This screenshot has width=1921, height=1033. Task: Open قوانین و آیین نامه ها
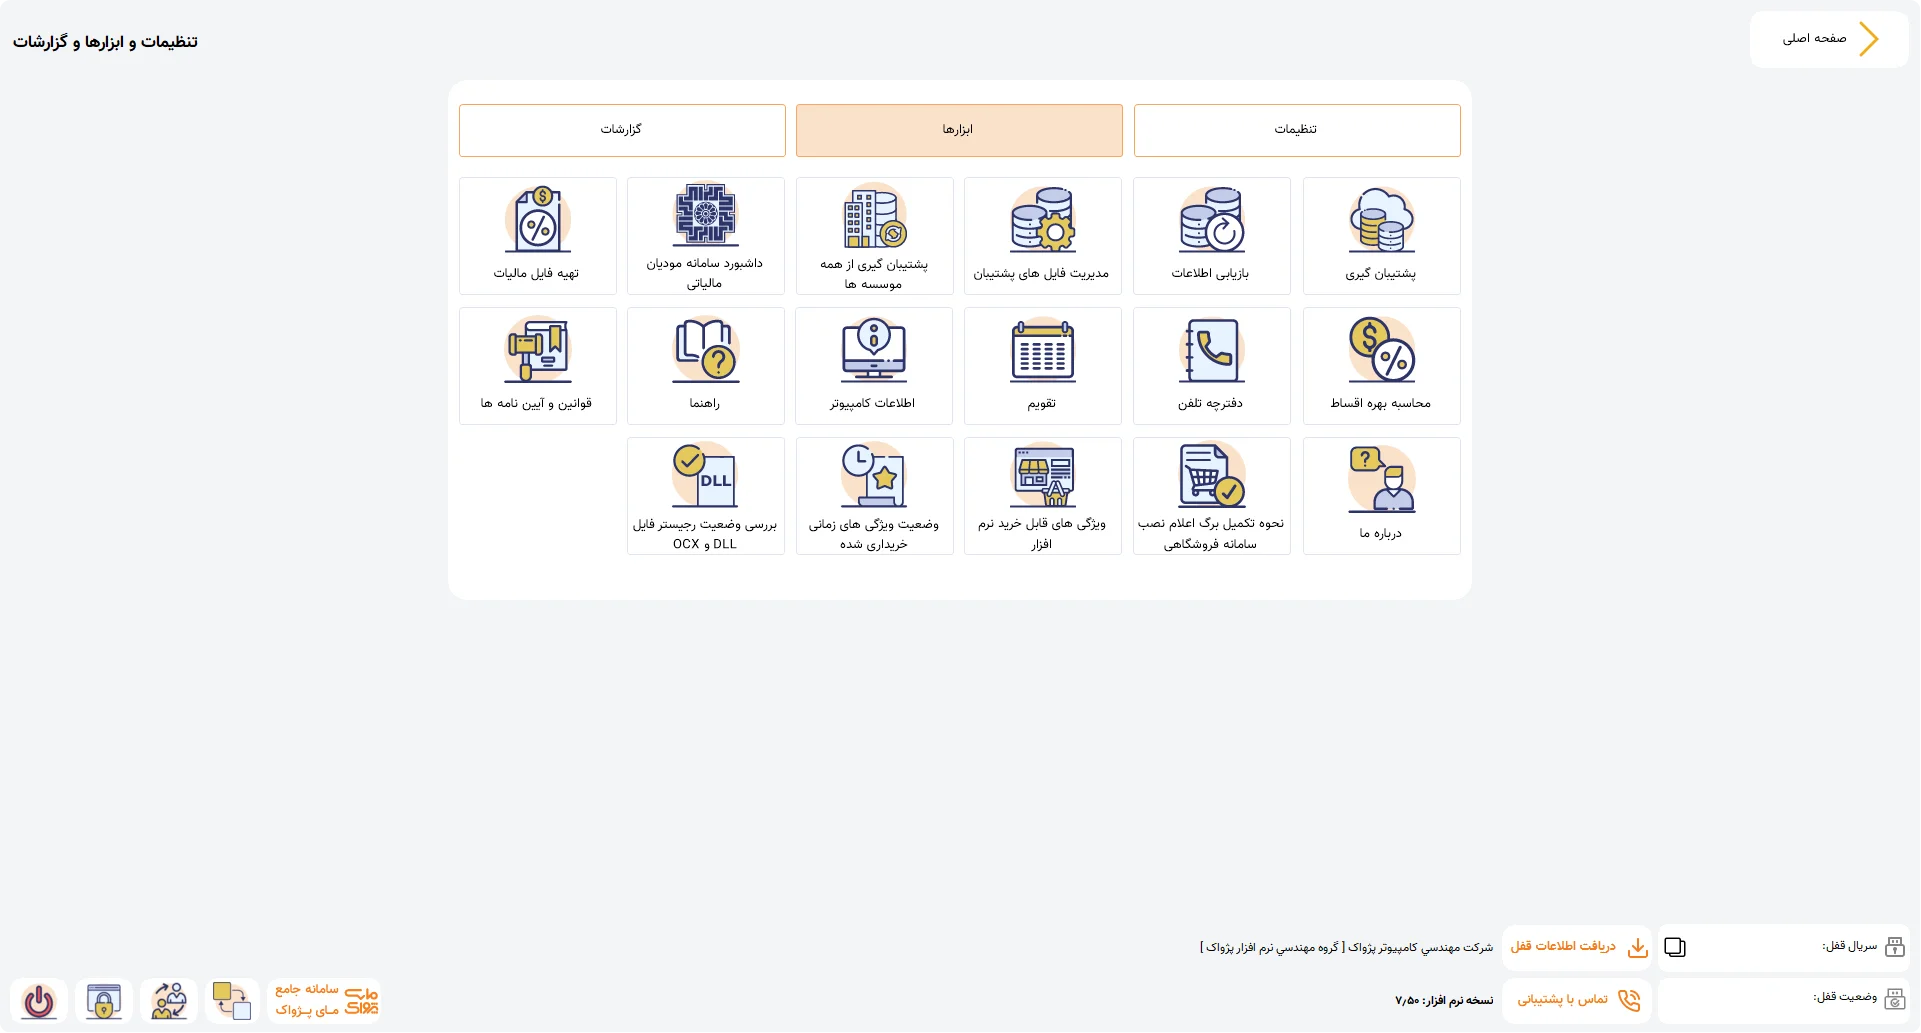(x=537, y=366)
